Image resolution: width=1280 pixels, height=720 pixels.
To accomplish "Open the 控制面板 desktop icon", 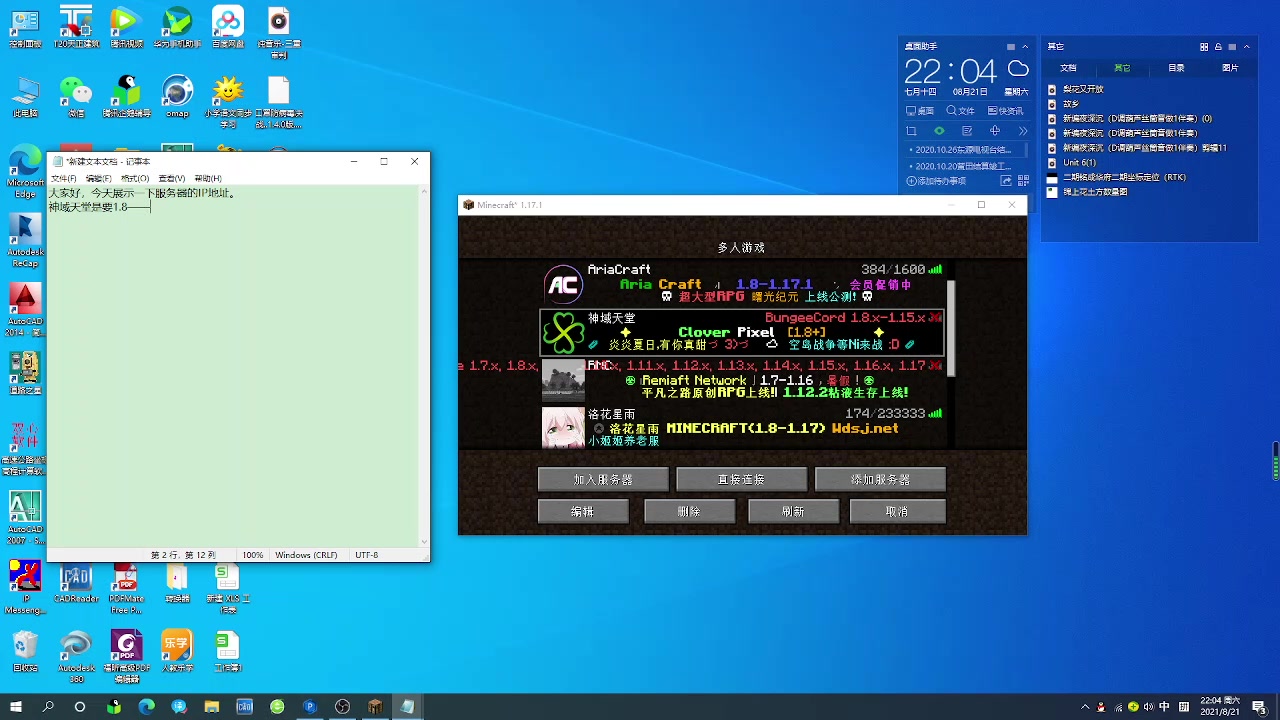I will (25, 28).
